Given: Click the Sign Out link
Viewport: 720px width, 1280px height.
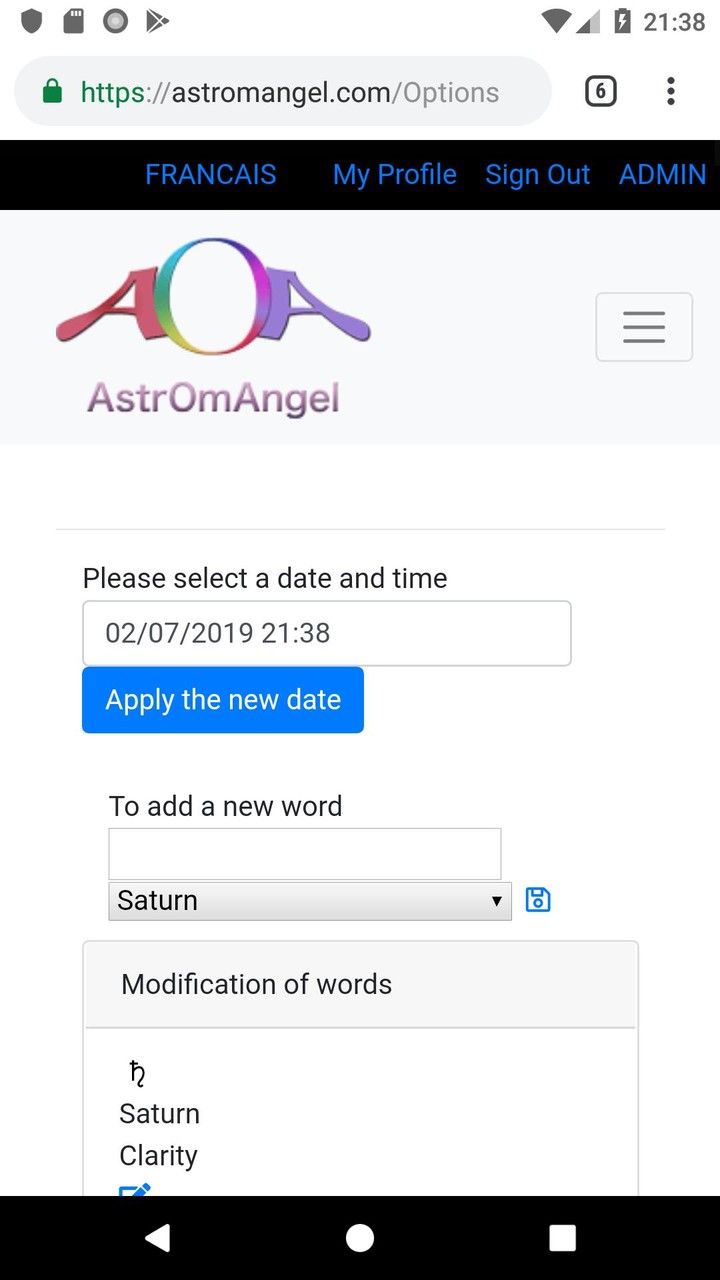Looking at the screenshot, I should coord(537,175).
